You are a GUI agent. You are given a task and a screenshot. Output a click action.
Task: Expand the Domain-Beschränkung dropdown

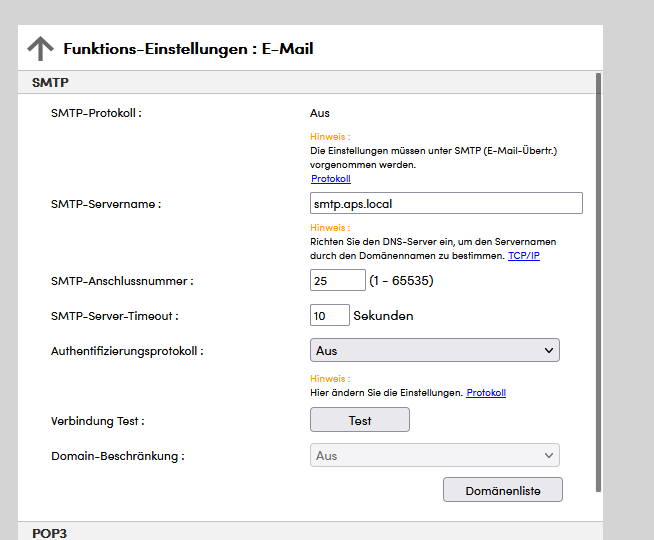(434, 456)
